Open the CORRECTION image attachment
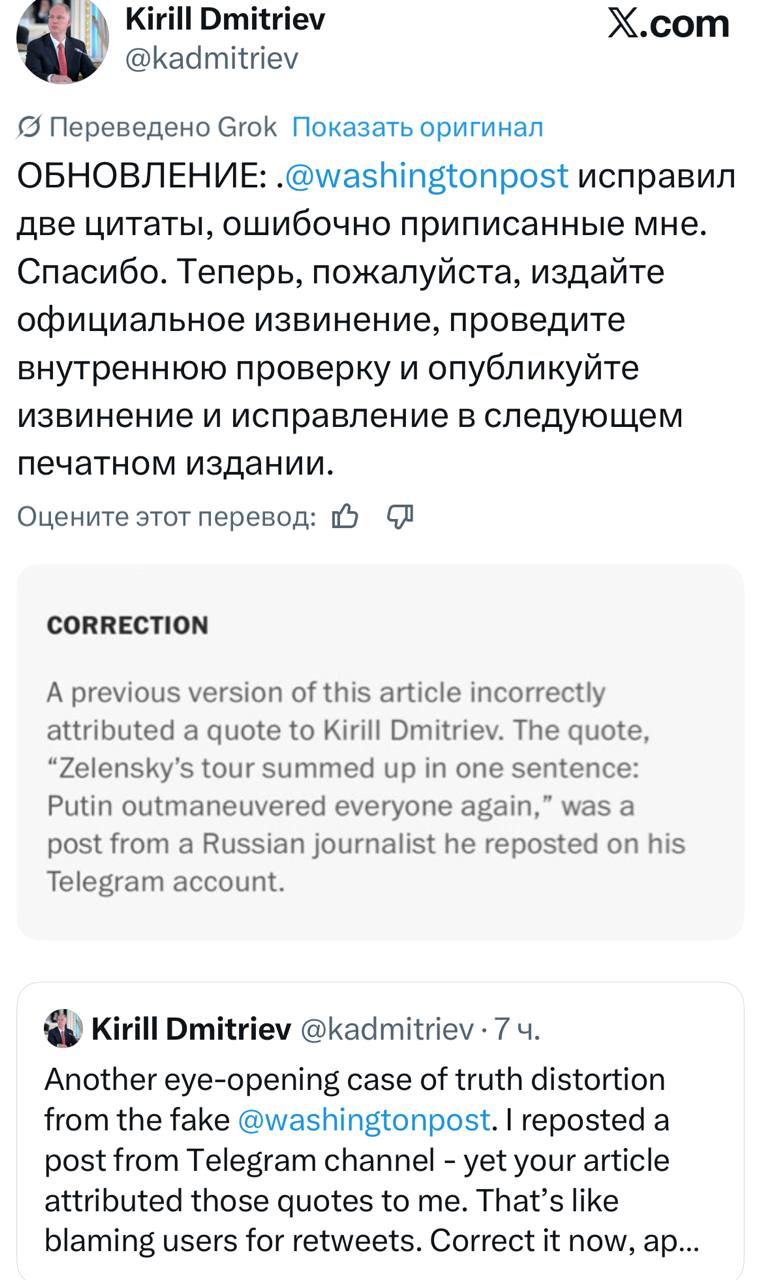The image size is (761, 1280). tap(380, 752)
